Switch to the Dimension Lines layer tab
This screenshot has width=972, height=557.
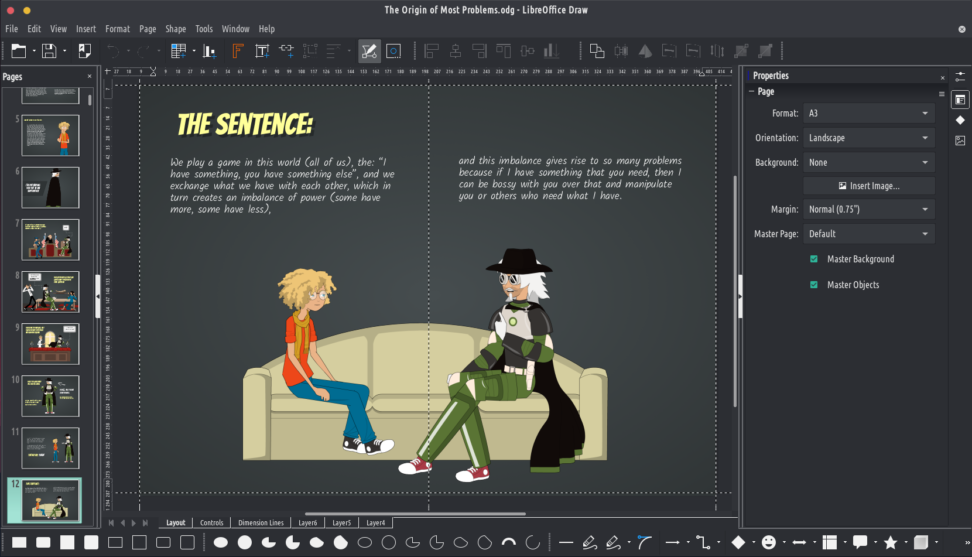(260, 523)
